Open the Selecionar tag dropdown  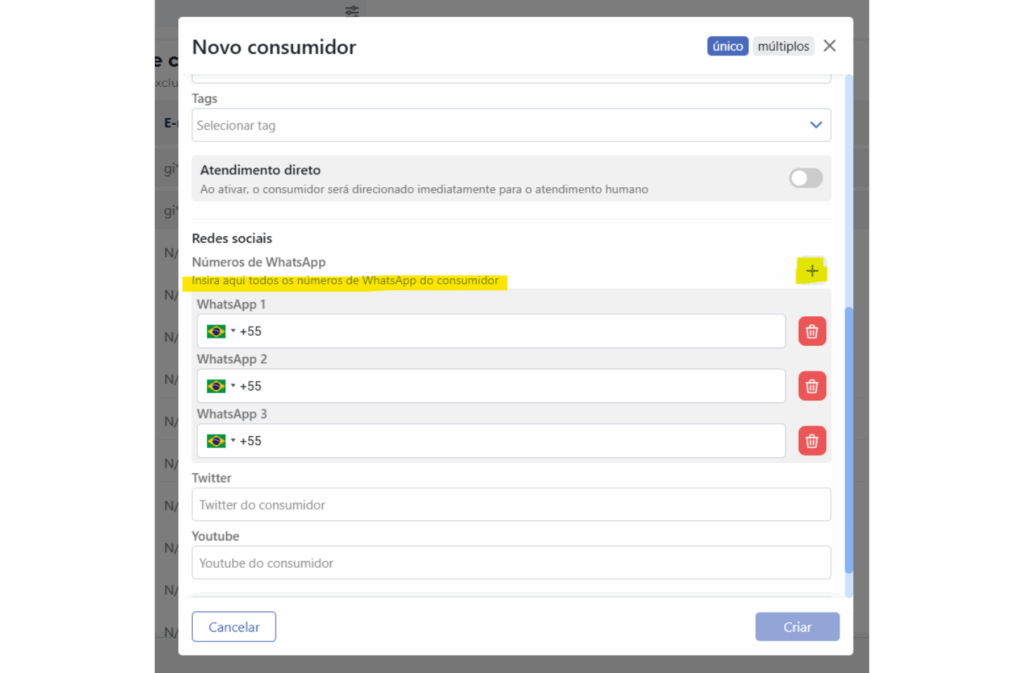[x=500, y=126]
